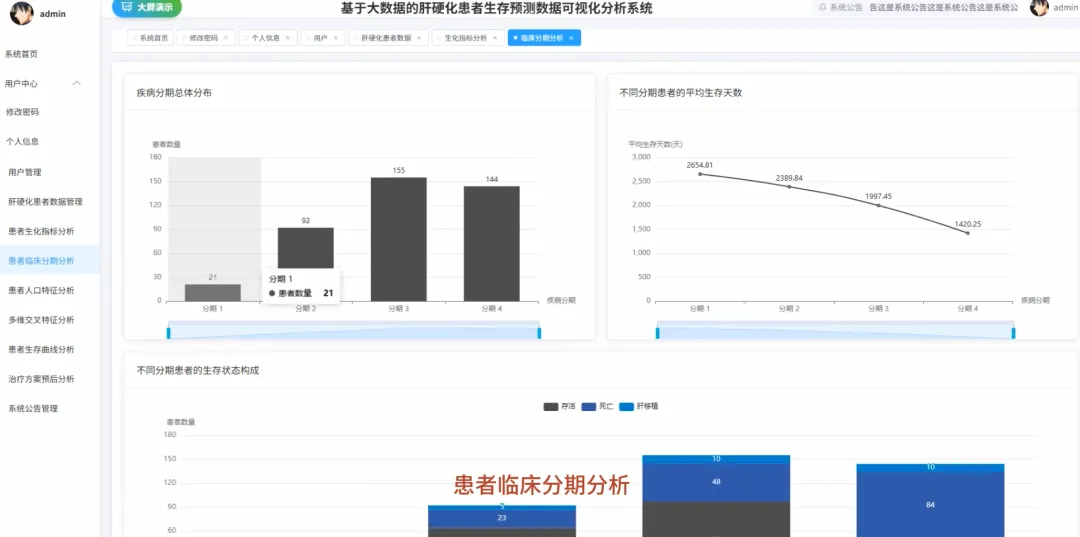Click the 2654.81 data point on the line chart
Image resolution: width=1080 pixels, height=537 pixels.
coord(700,174)
